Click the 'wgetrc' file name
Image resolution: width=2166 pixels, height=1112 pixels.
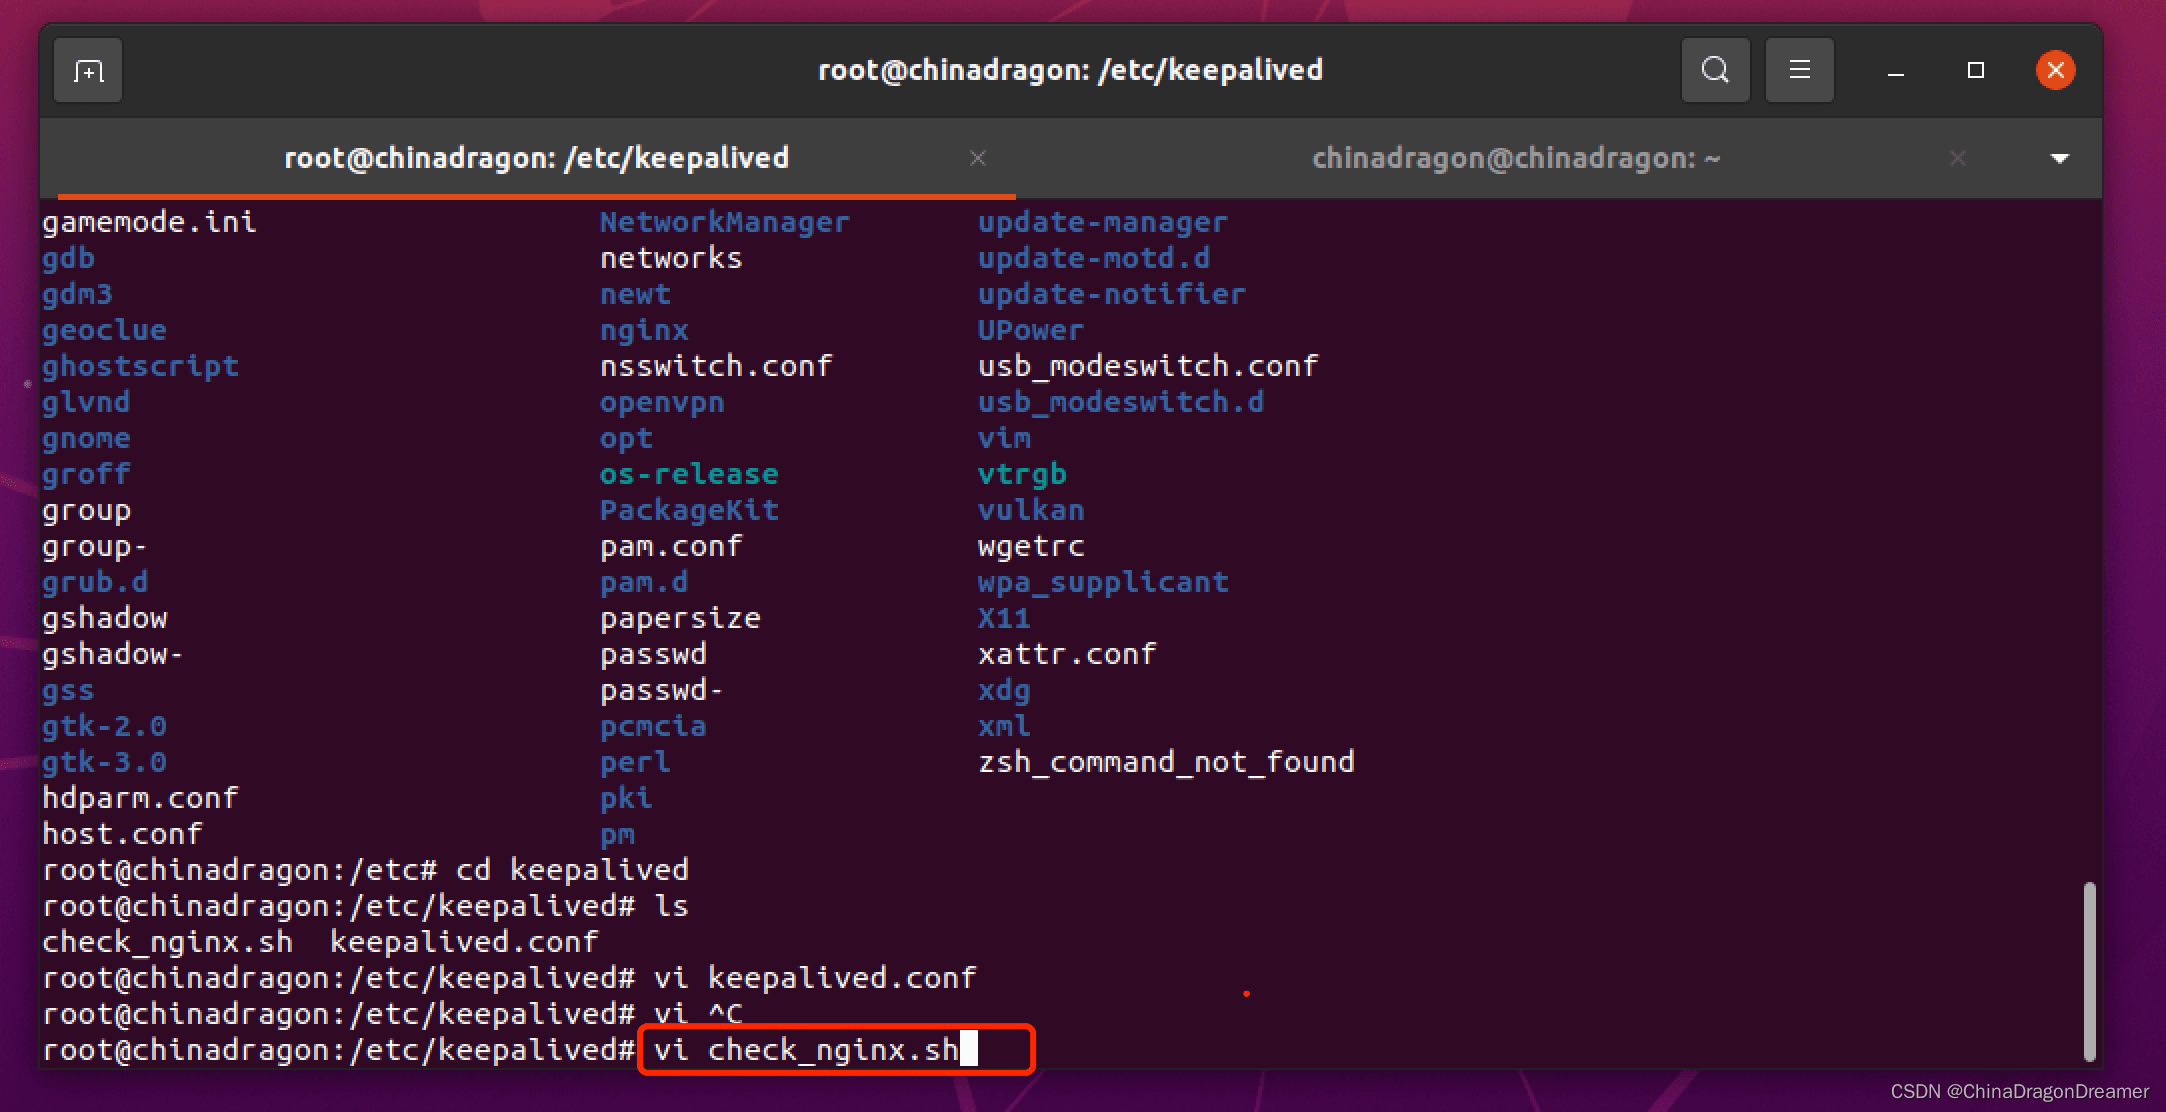tap(1031, 546)
